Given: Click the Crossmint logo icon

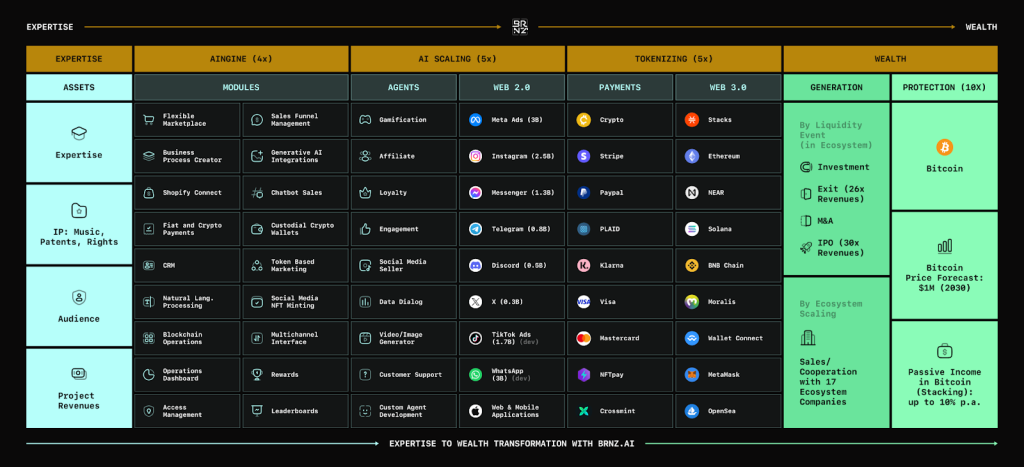Looking at the screenshot, I should coord(584,411).
